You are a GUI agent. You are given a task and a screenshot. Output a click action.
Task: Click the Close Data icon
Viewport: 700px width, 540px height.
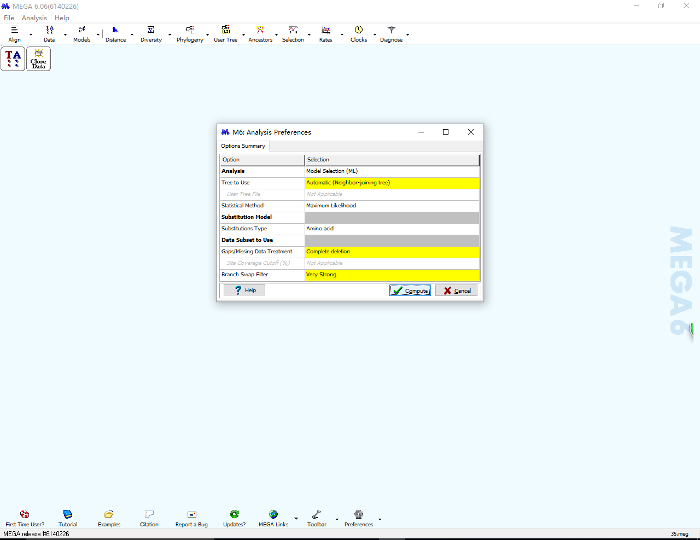[x=39, y=59]
